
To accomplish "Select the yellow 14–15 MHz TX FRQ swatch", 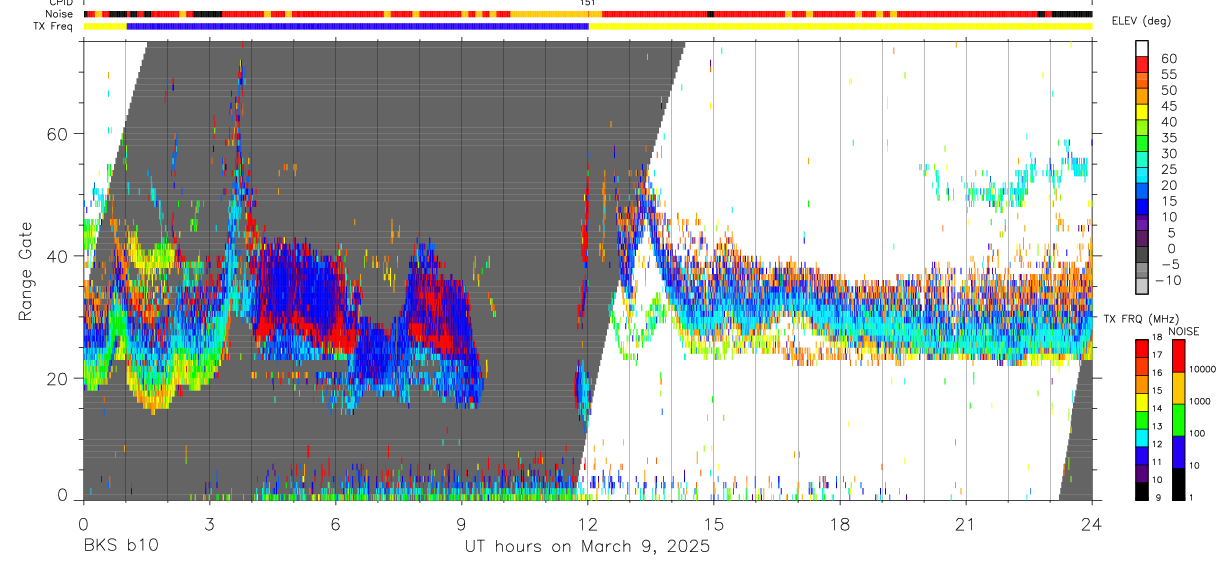I will pos(1142,401).
